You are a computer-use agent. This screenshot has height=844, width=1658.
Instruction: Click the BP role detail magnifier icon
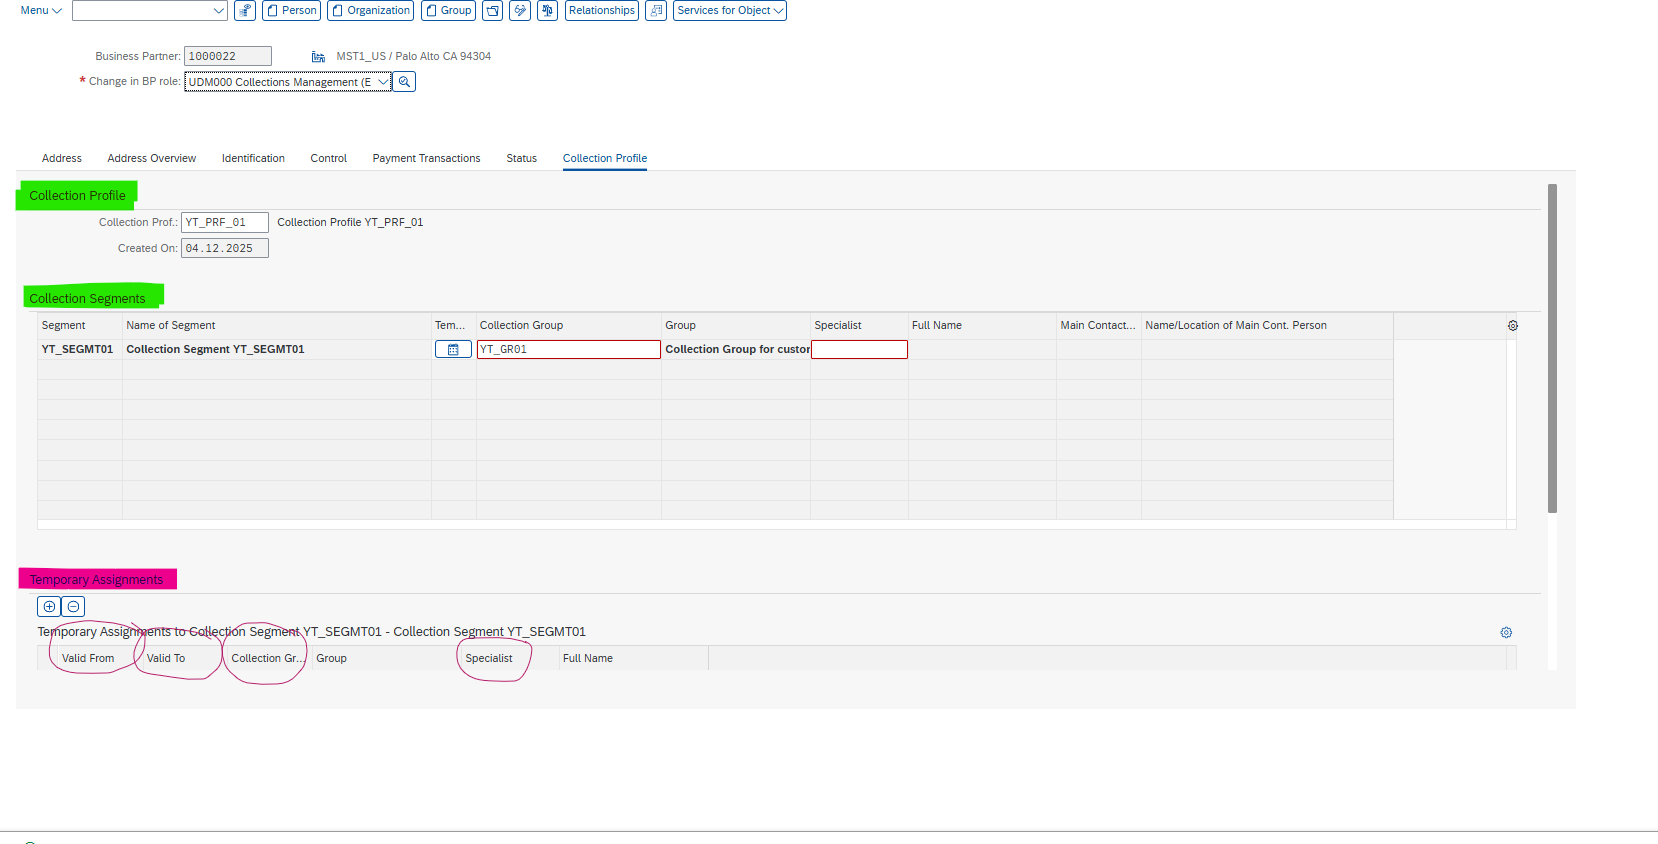click(x=404, y=82)
